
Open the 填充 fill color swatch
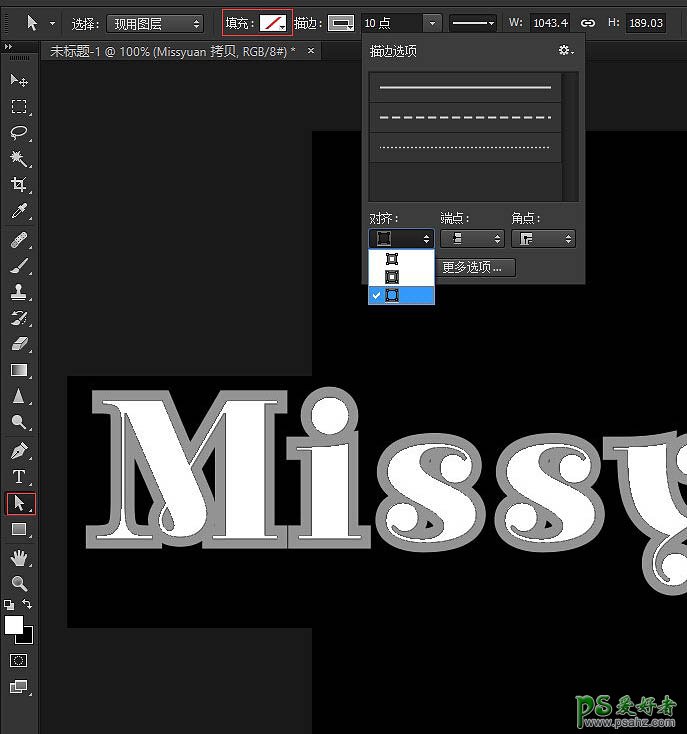tap(272, 22)
